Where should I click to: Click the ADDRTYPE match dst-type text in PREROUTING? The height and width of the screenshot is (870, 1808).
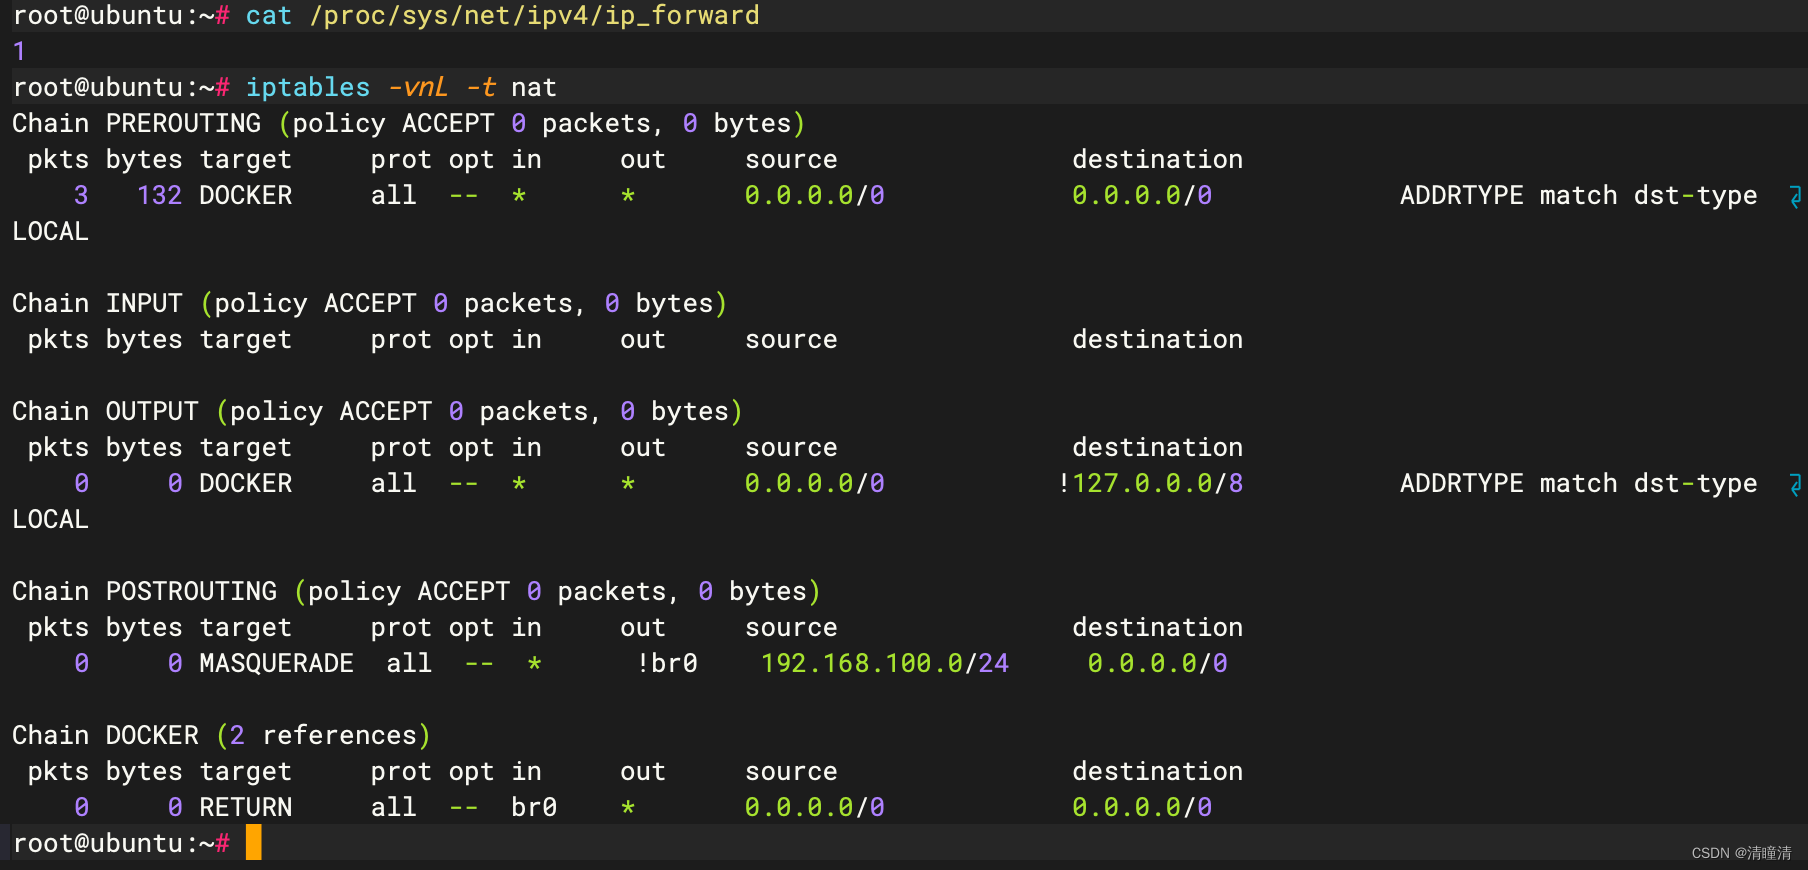1578,196
